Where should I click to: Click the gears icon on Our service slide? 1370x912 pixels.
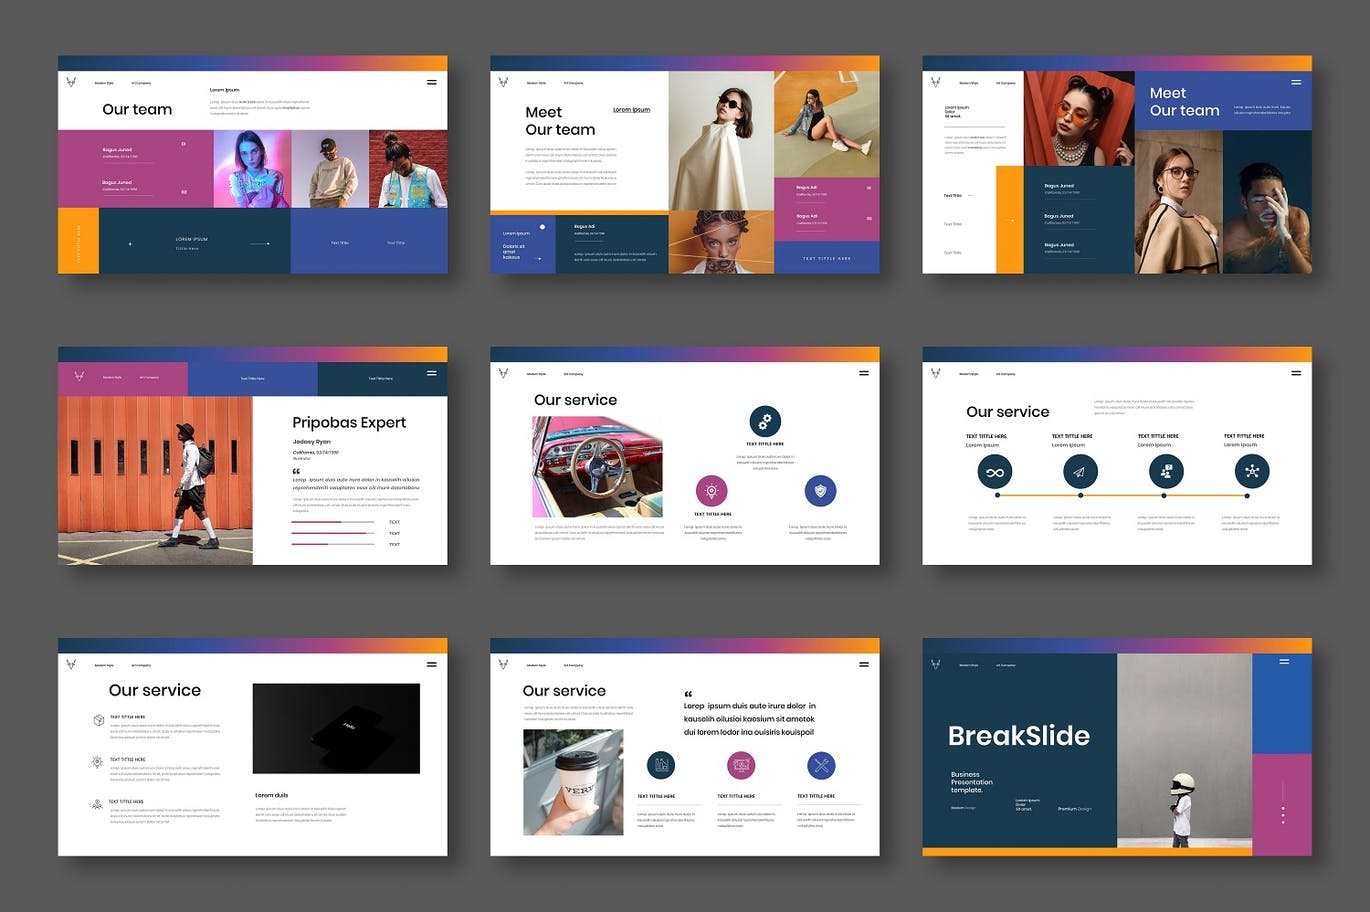(x=764, y=421)
